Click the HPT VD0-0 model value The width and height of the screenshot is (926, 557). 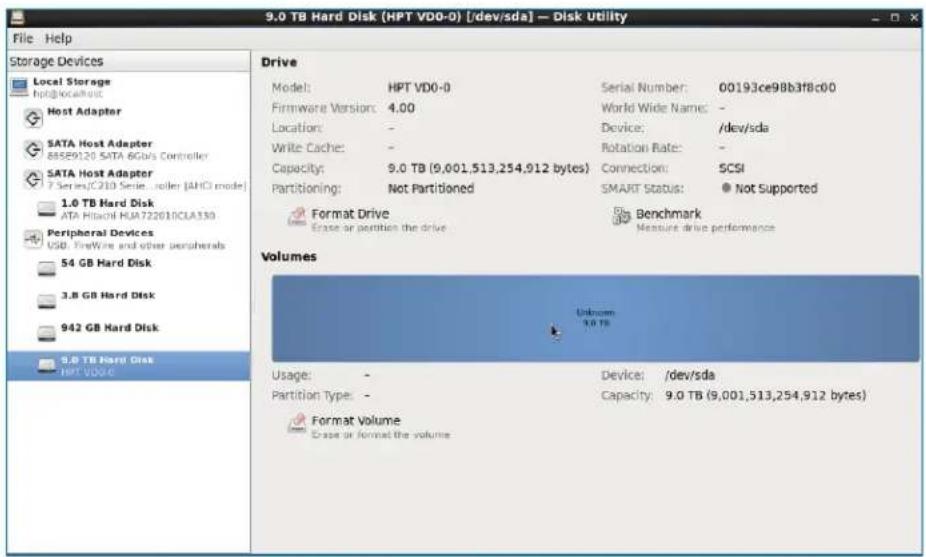[x=419, y=87]
